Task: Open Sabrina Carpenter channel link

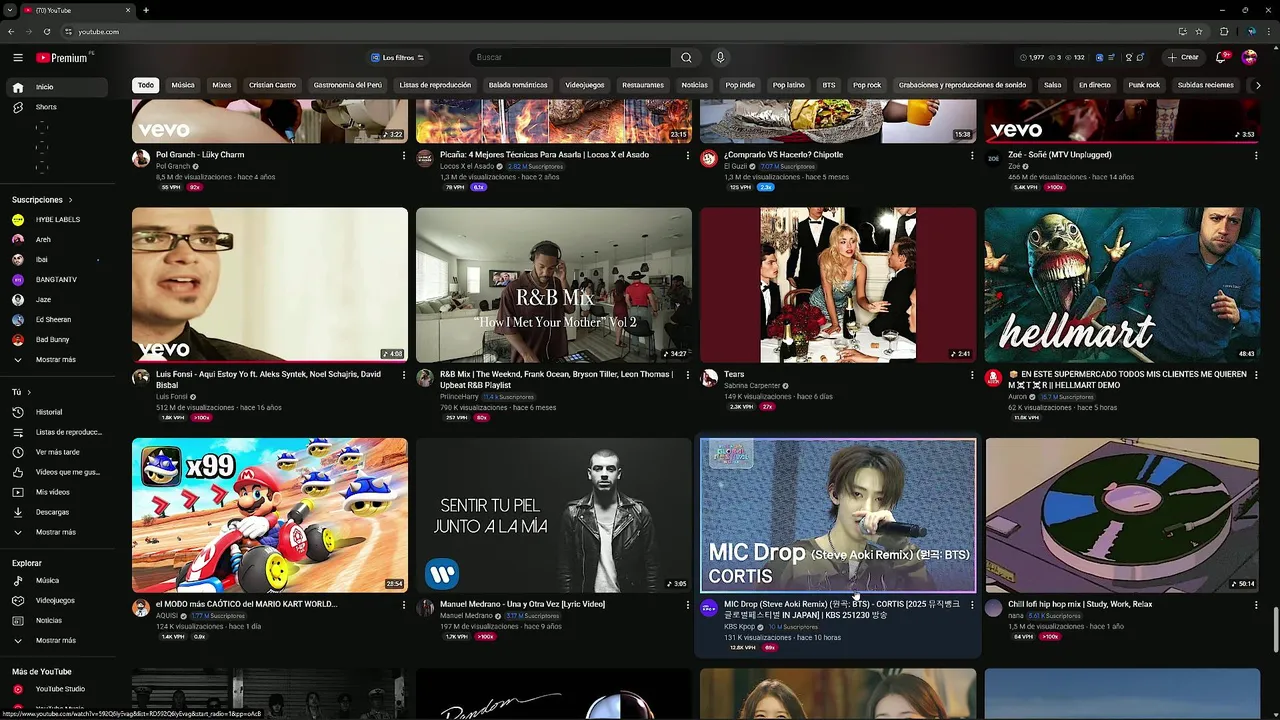Action: [x=752, y=386]
